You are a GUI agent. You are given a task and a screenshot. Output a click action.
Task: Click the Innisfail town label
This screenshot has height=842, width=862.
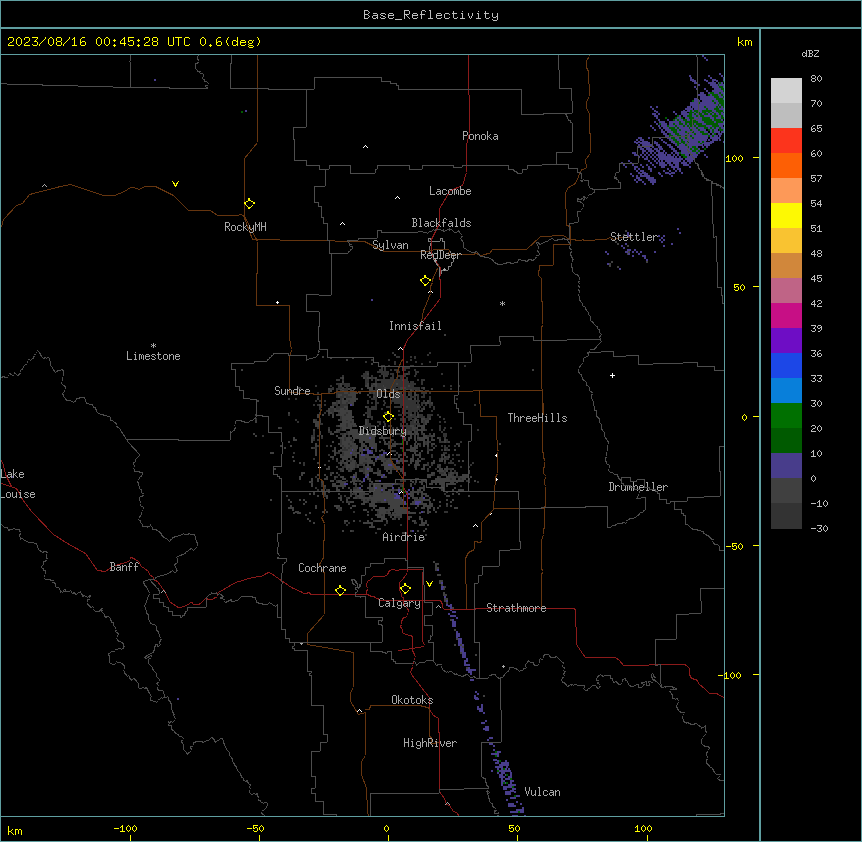(415, 326)
